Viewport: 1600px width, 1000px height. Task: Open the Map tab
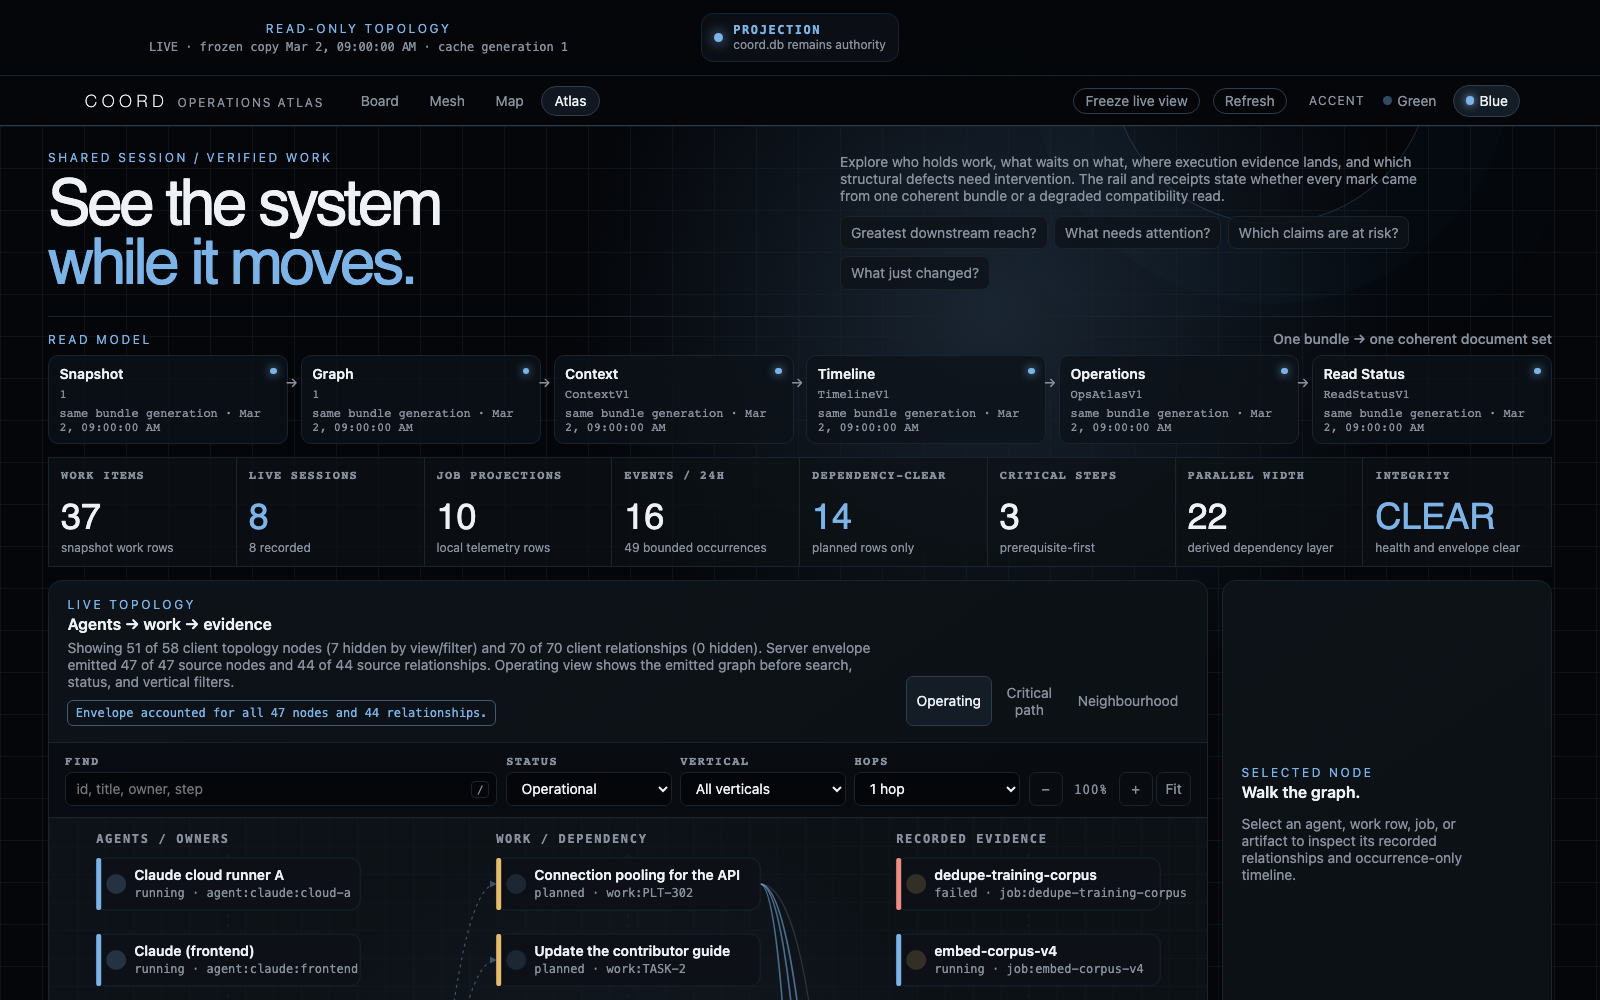[509, 101]
